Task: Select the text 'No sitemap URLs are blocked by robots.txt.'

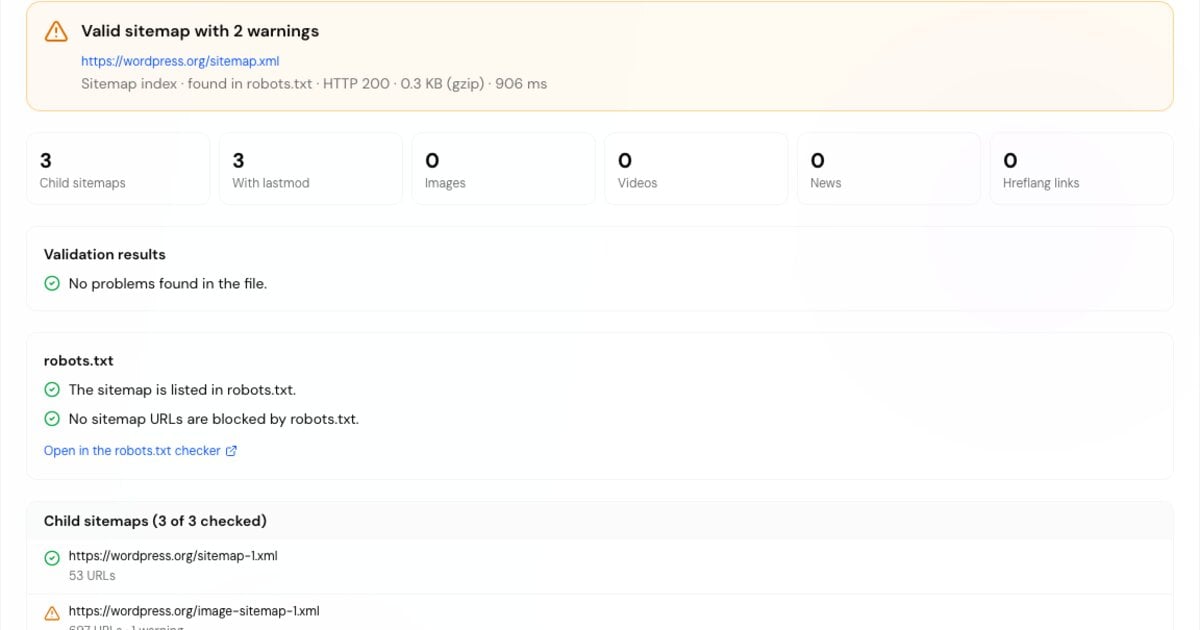Action: tap(213, 419)
